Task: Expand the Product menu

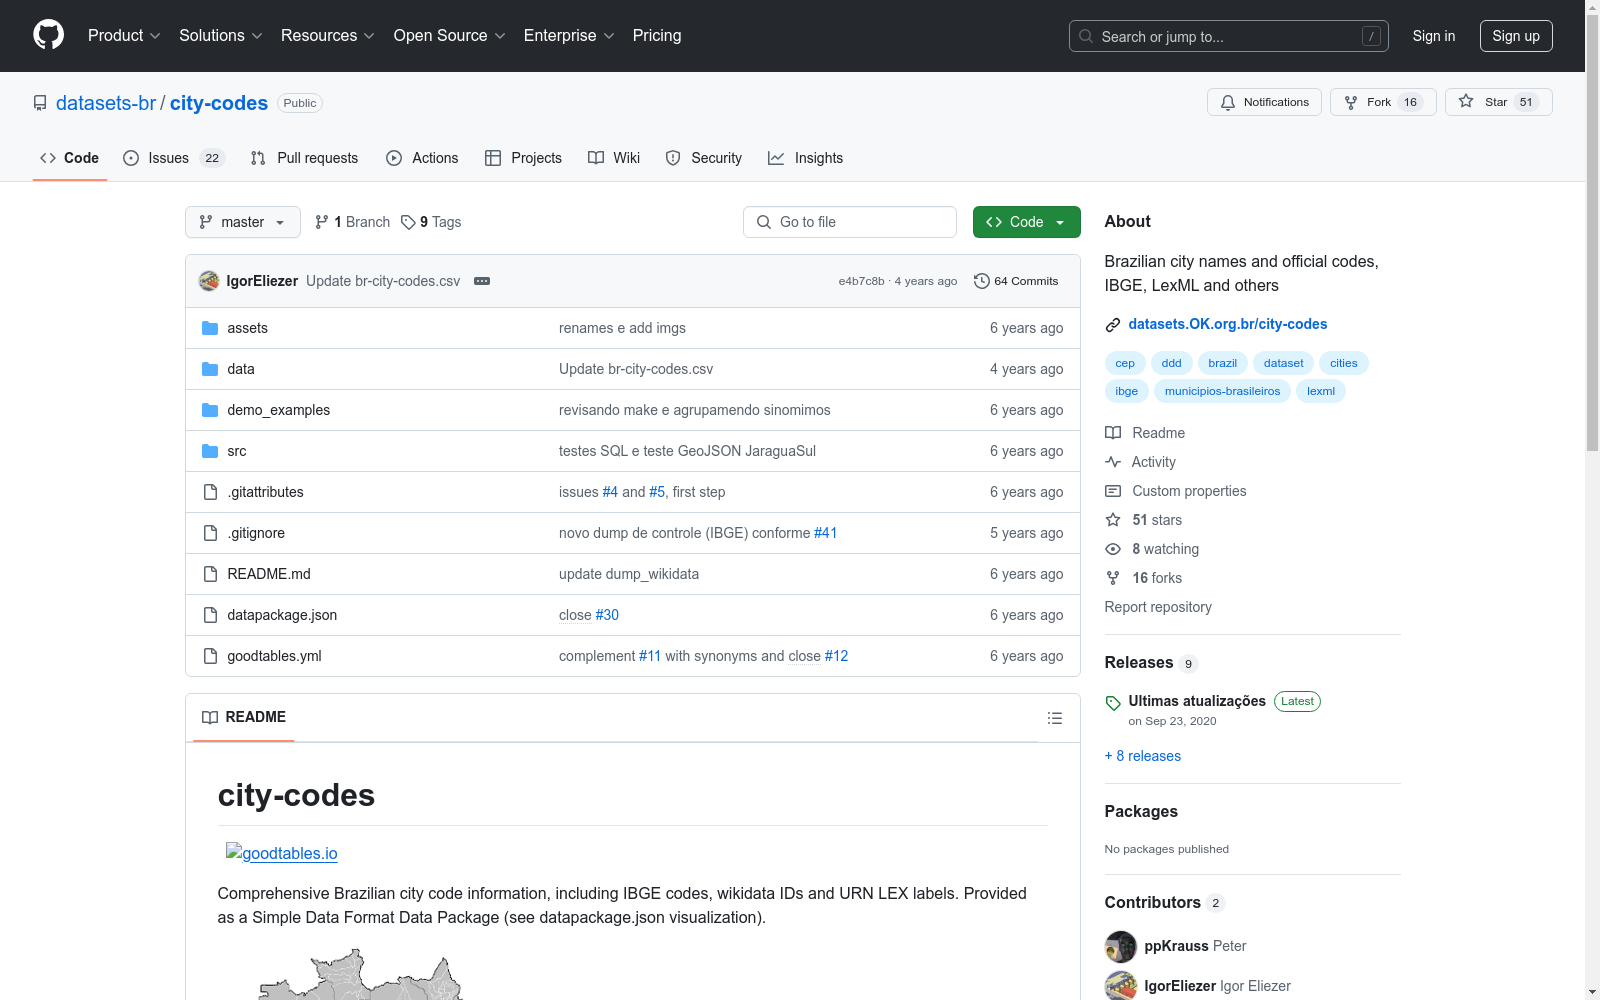Action: (x=124, y=35)
